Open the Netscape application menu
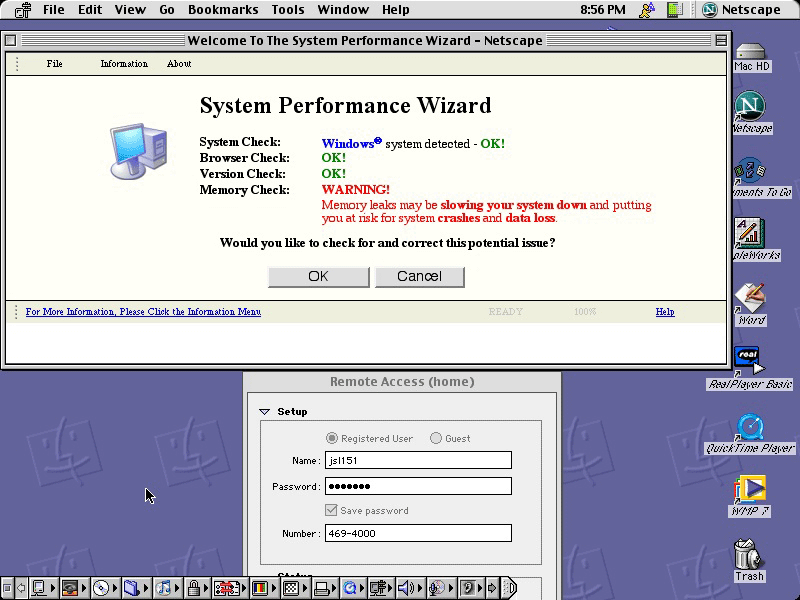The width and height of the screenshot is (800, 600). click(741, 10)
